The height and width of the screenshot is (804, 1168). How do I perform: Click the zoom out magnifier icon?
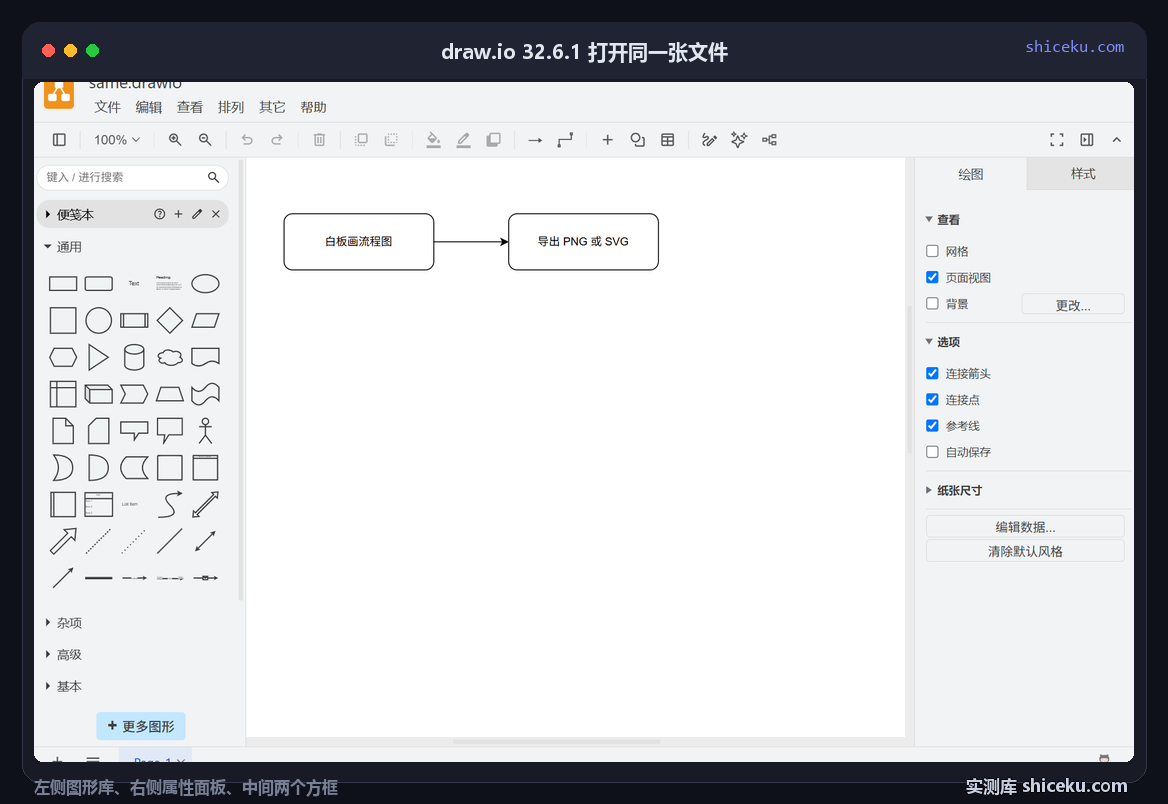pyautogui.click(x=205, y=140)
